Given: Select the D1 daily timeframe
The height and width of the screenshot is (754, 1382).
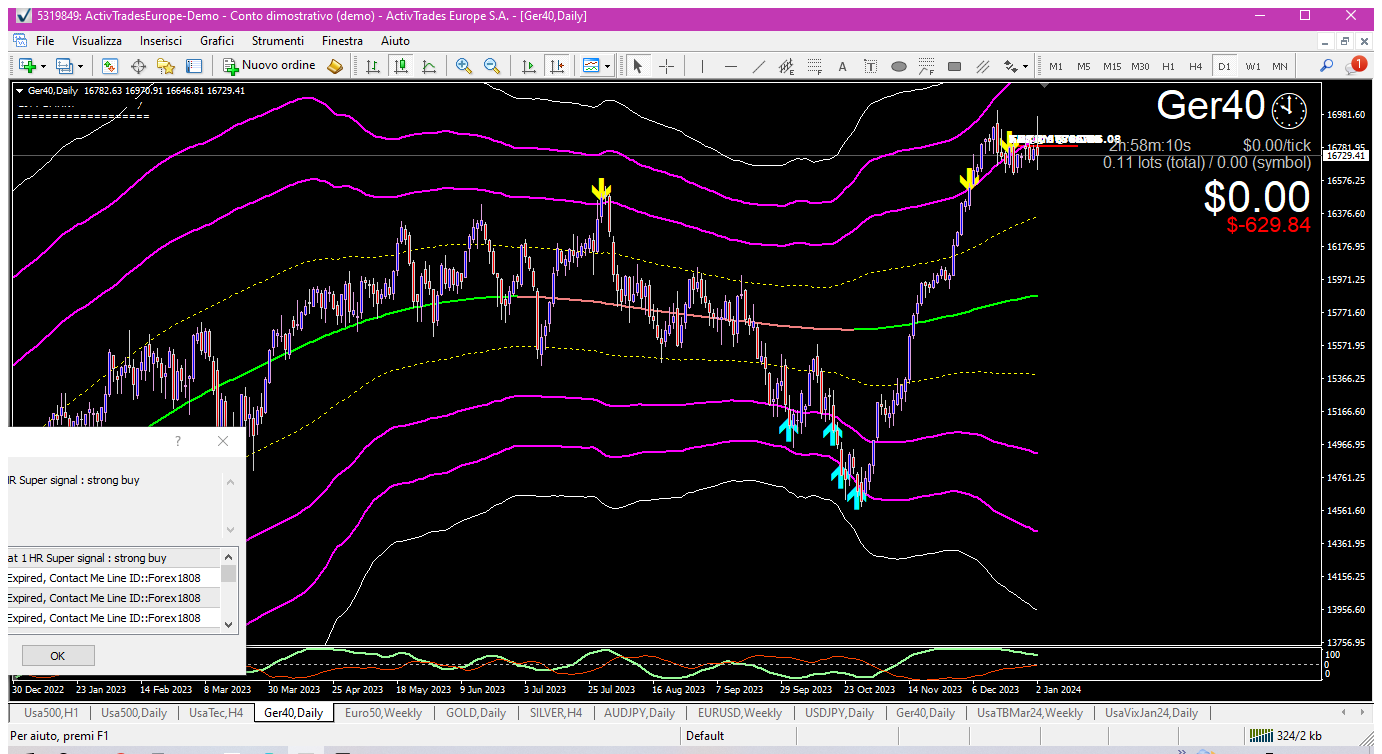Looking at the screenshot, I should pyautogui.click(x=1224, y=66).
